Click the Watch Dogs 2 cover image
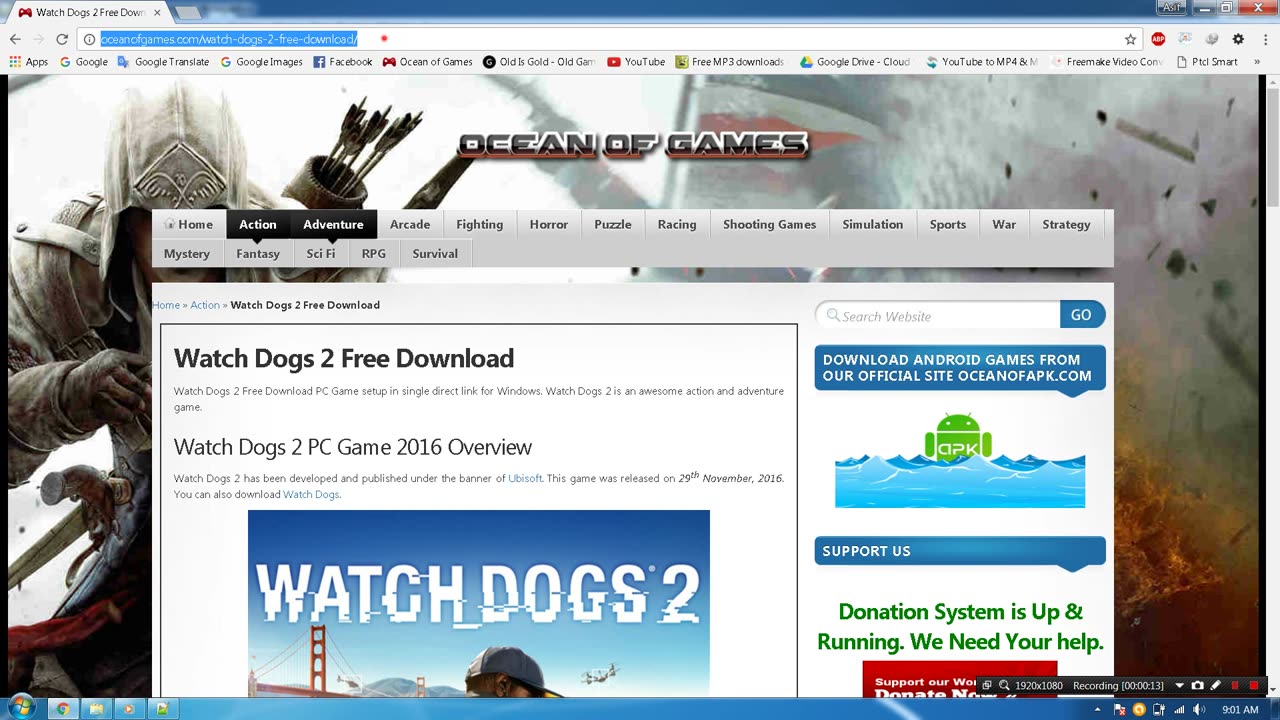1280x720 pixels. coord(479,604)
